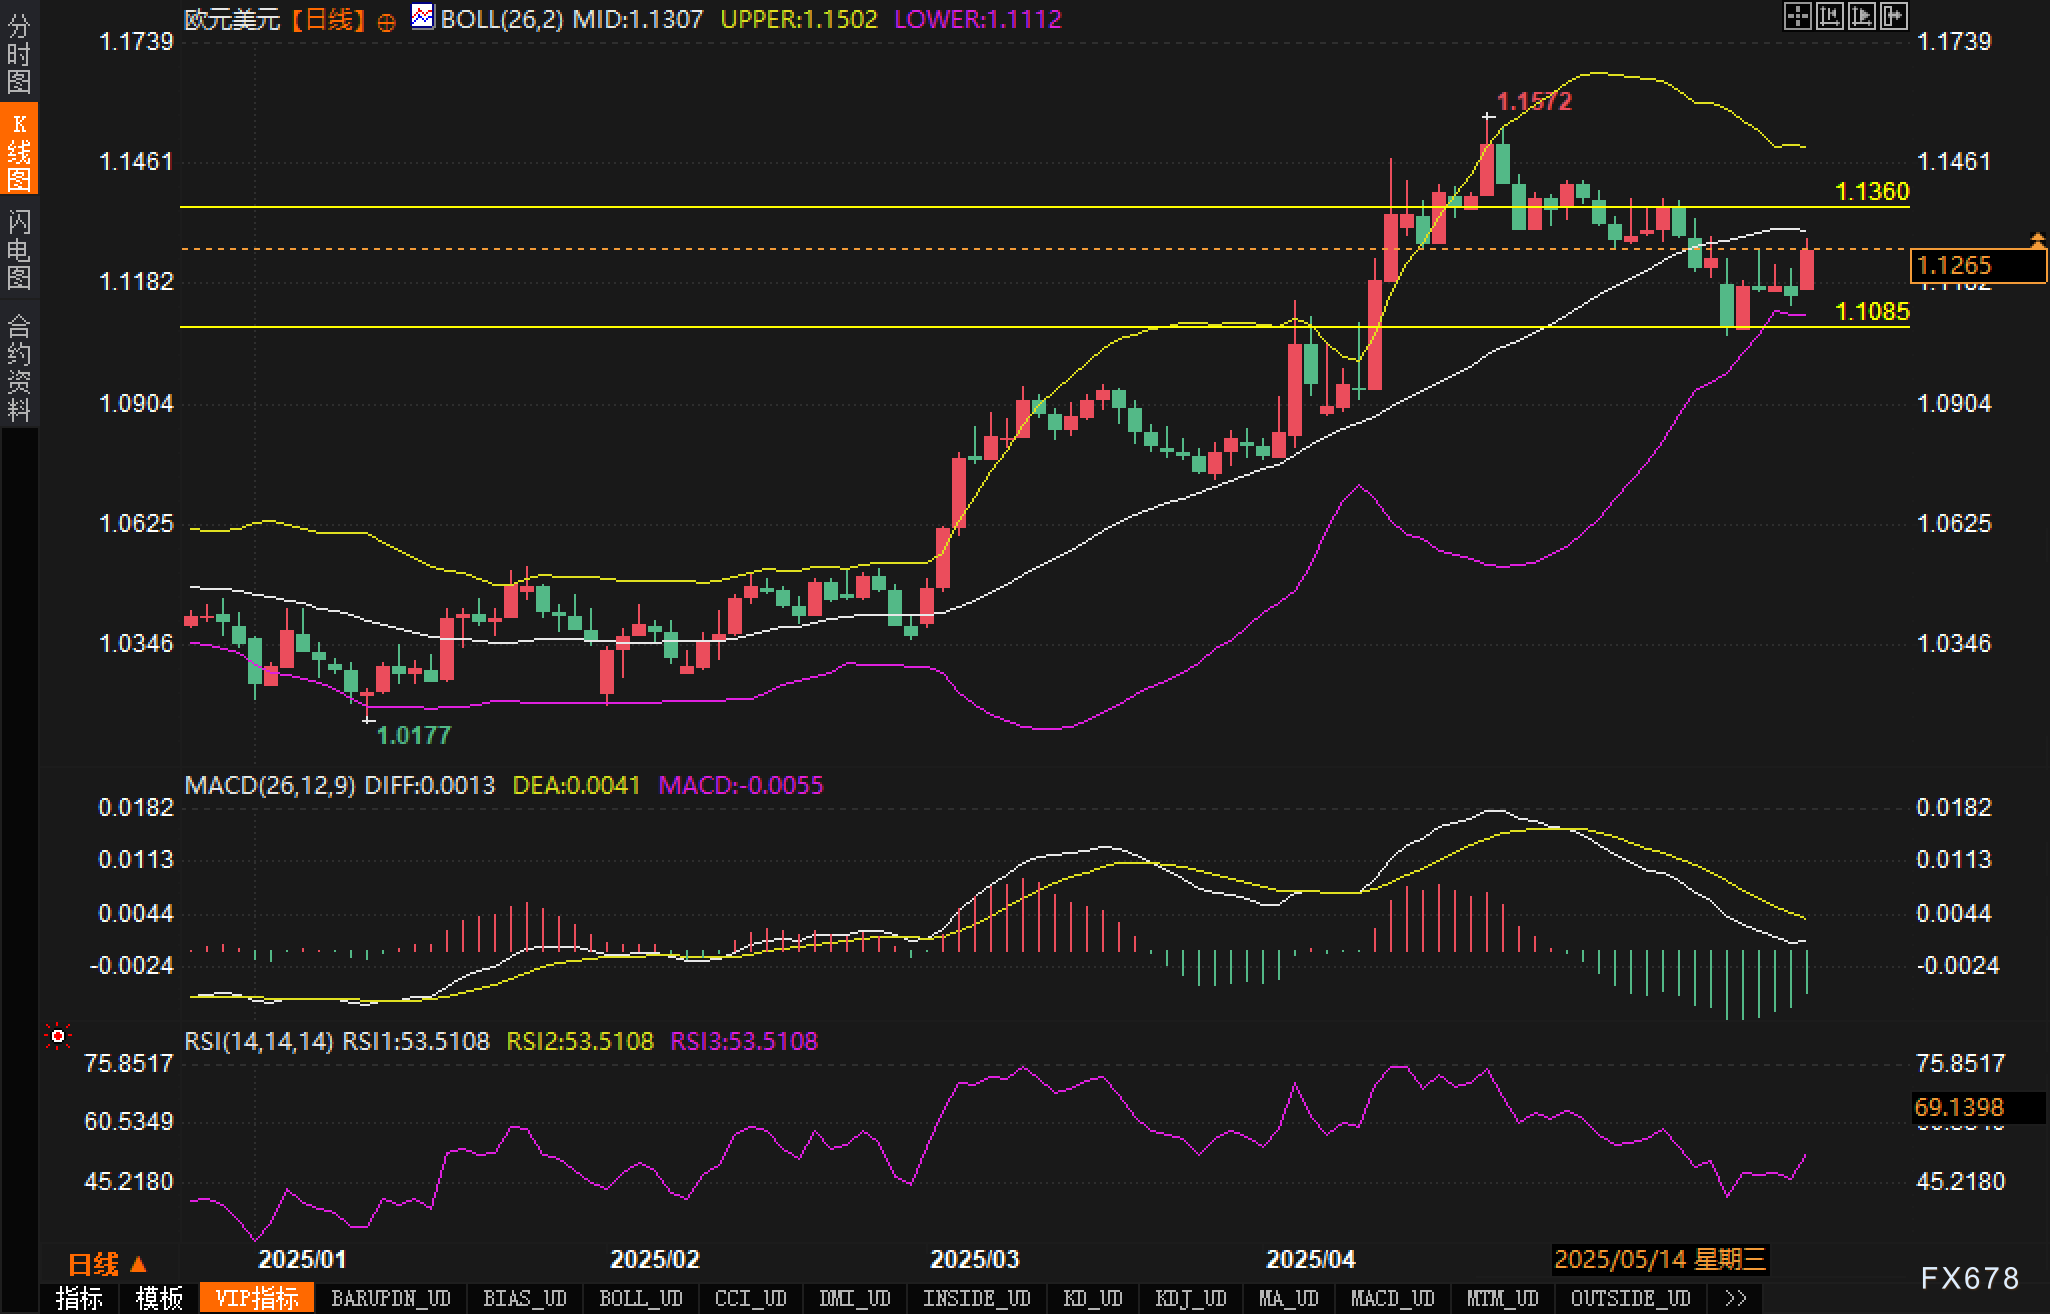Select the MACD_UD indicator tab
The height and width of the screenshot is (1314, 2050).
click(1392, 1298)
